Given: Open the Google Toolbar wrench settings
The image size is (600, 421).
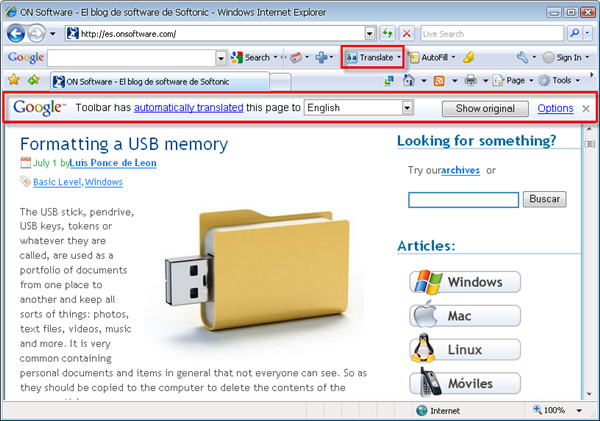Looking at the screenshot, I should [523, 57].
